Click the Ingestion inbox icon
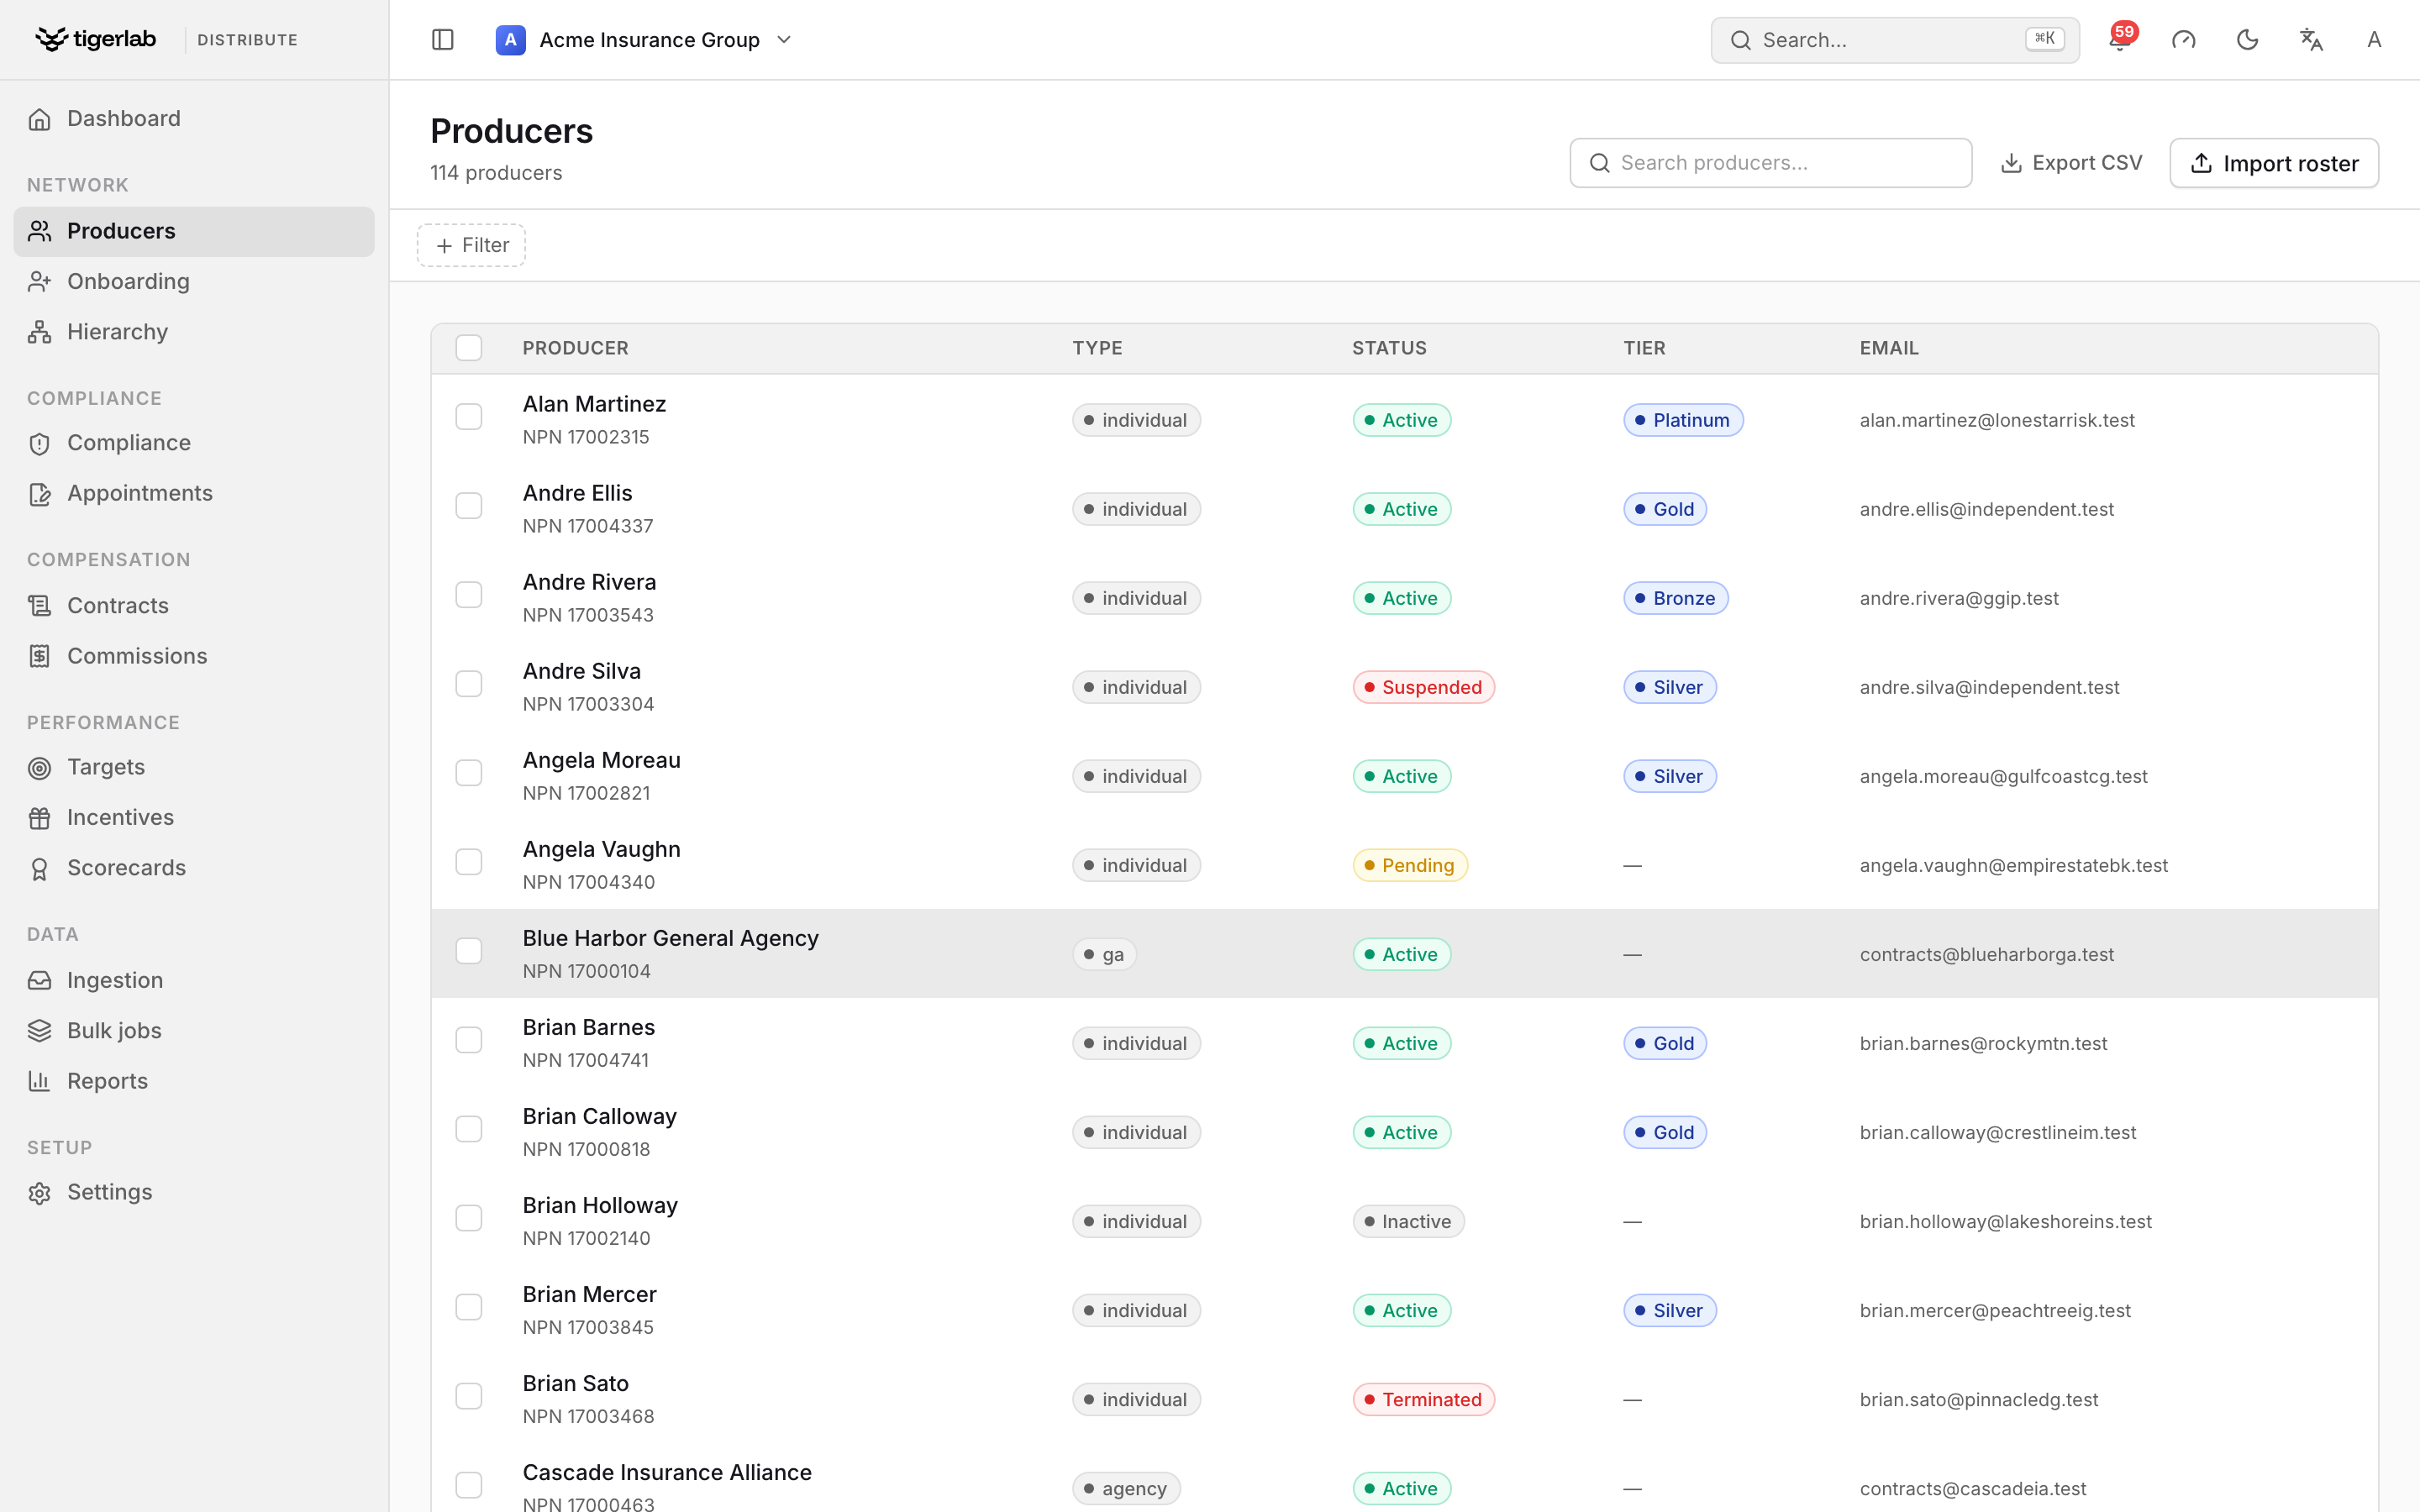The height and width of the screenshot is (1512, 2420). coord(40,981)
